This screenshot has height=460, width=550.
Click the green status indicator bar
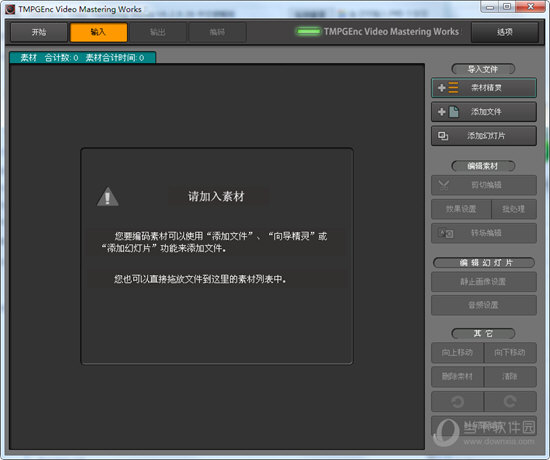(x=308, y=32)
